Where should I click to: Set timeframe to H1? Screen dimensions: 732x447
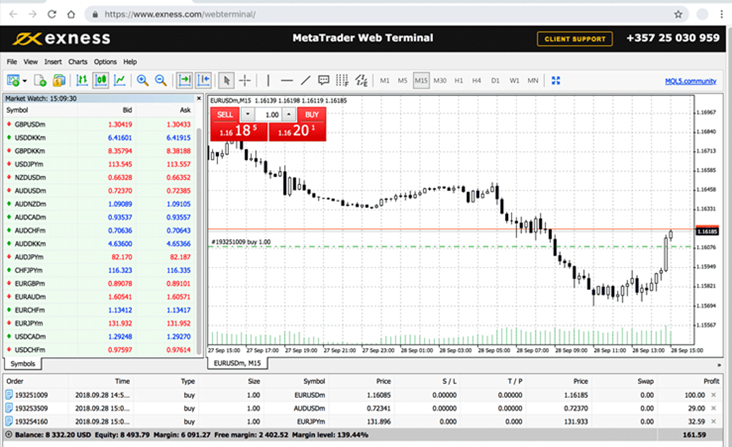(458, 81)
